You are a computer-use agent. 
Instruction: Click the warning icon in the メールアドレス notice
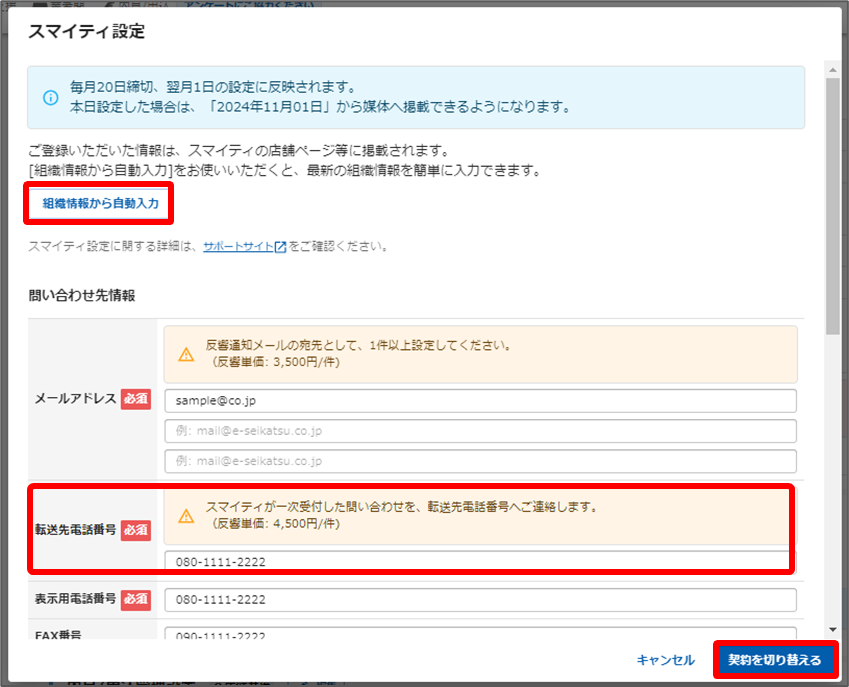coord(186,355)
